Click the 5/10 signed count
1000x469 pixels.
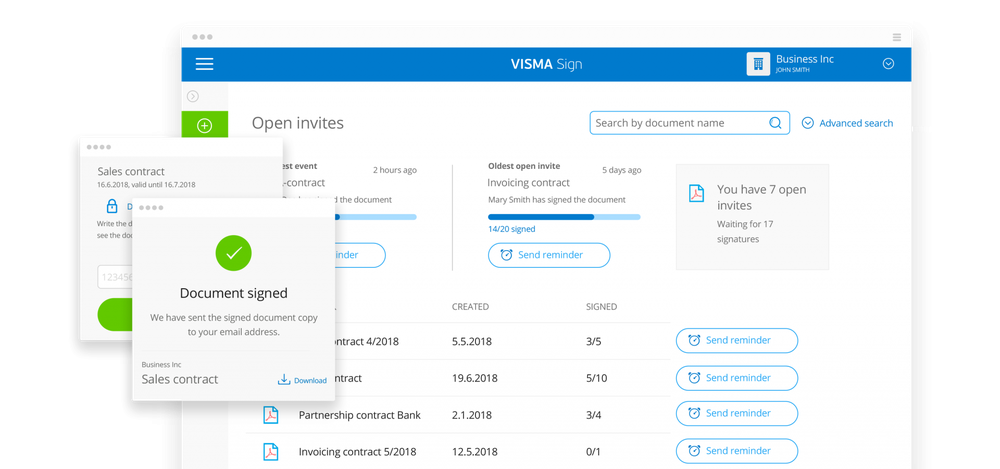pos(596,378)
